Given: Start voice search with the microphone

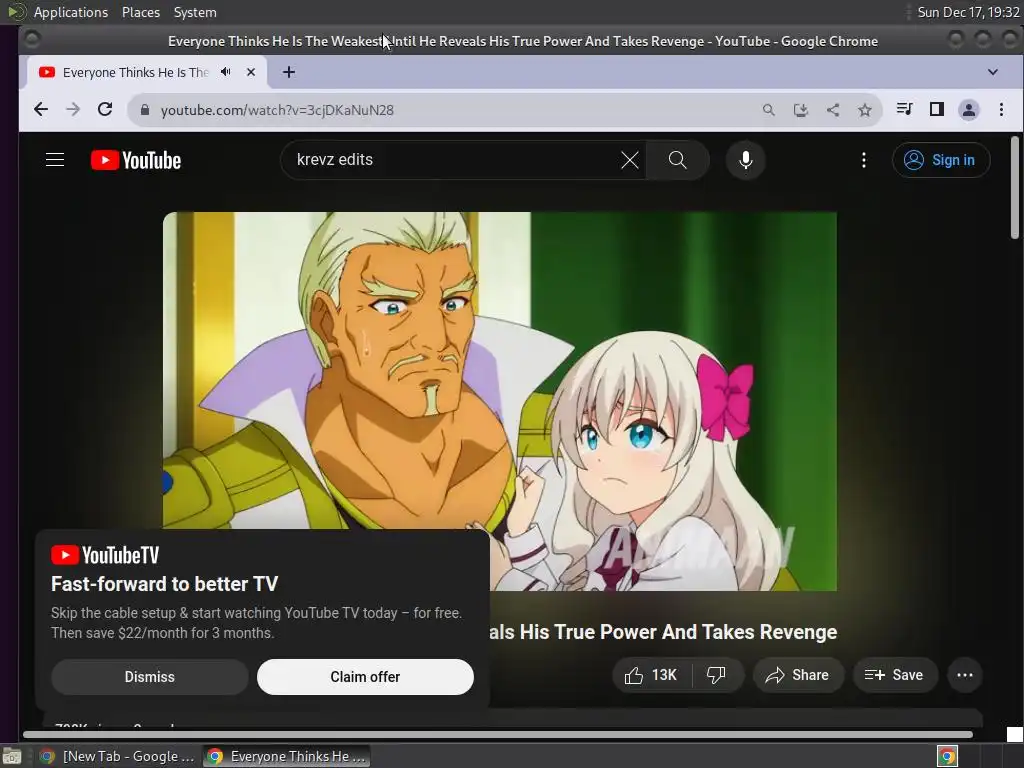Looking at the screenshot, I should (745, 160).
